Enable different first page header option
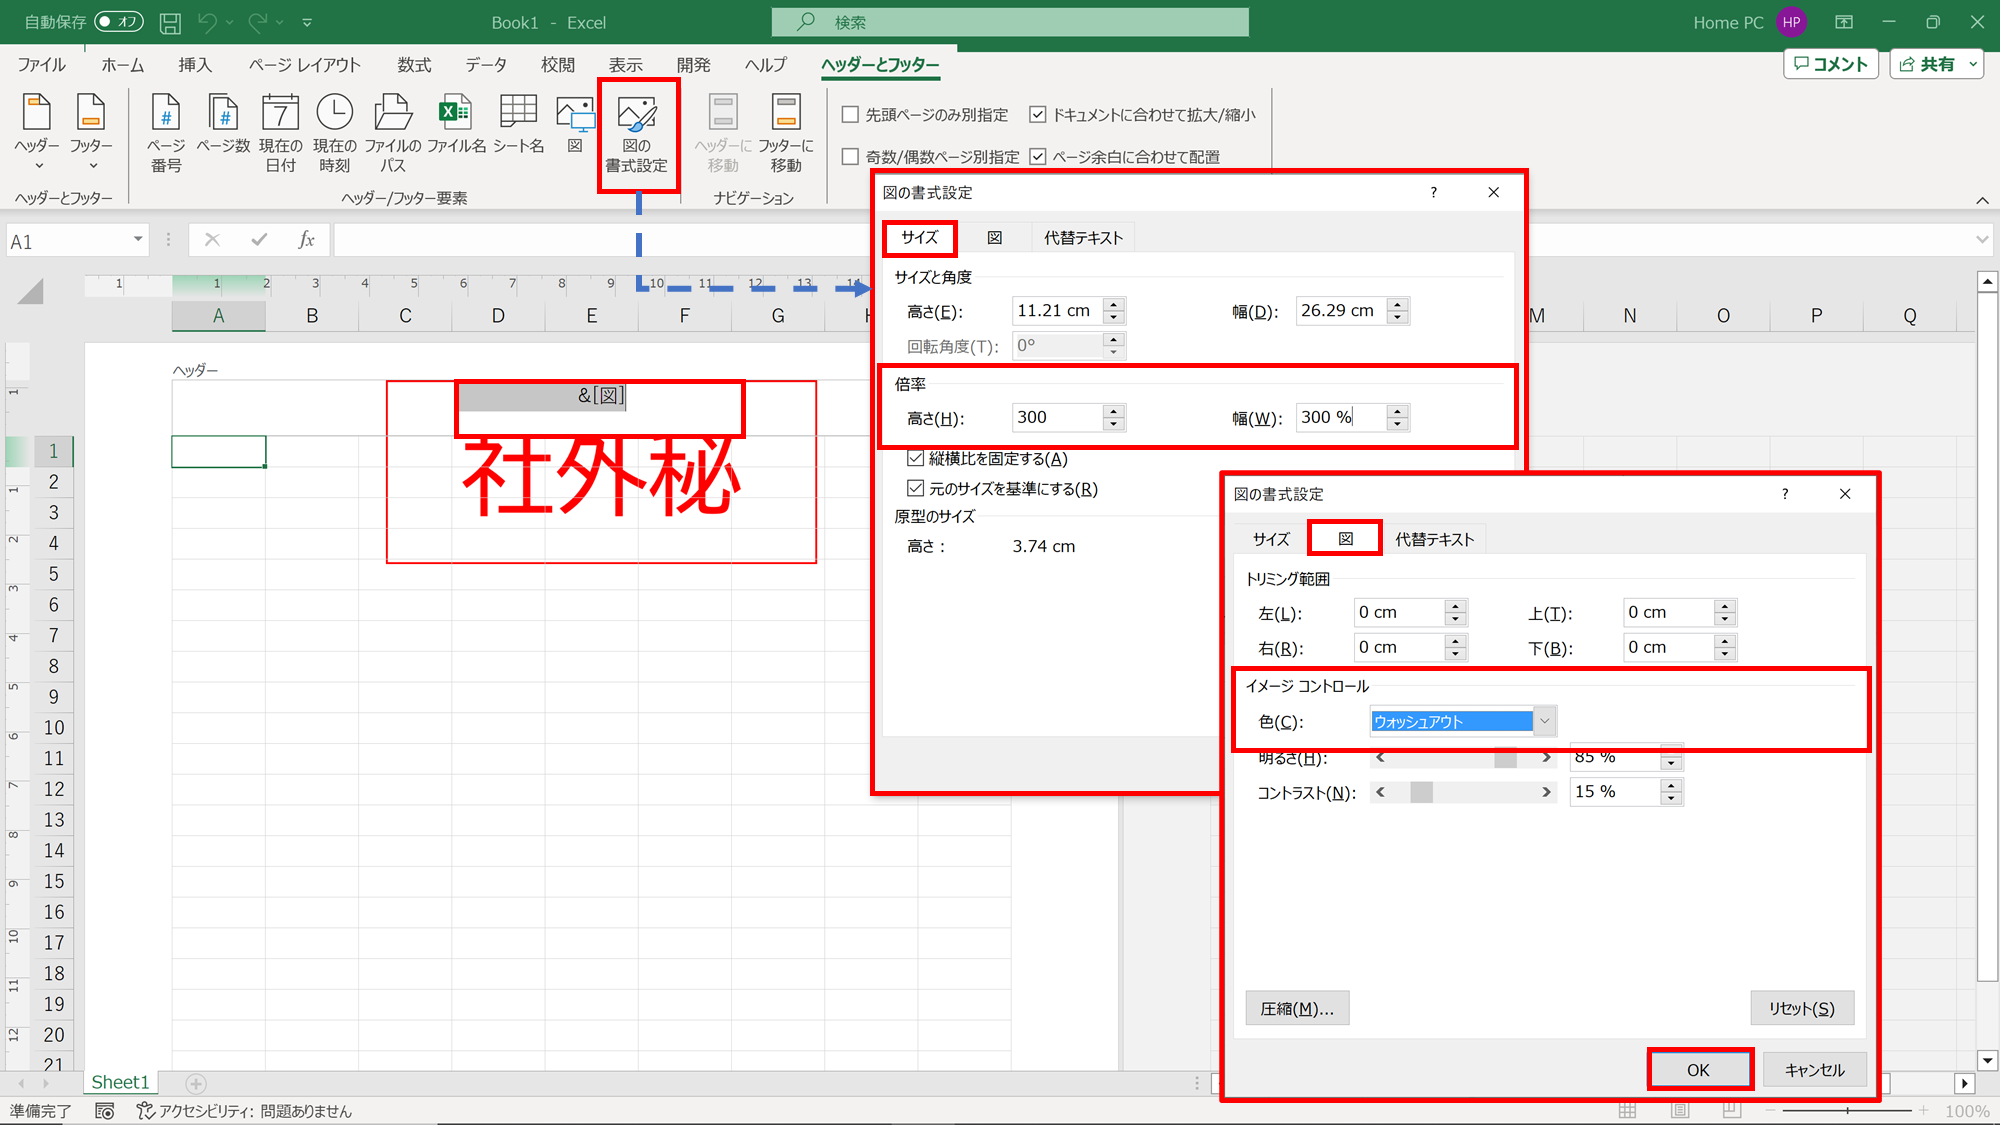Screen dimensions: 2000x1125 pos(849,114)
